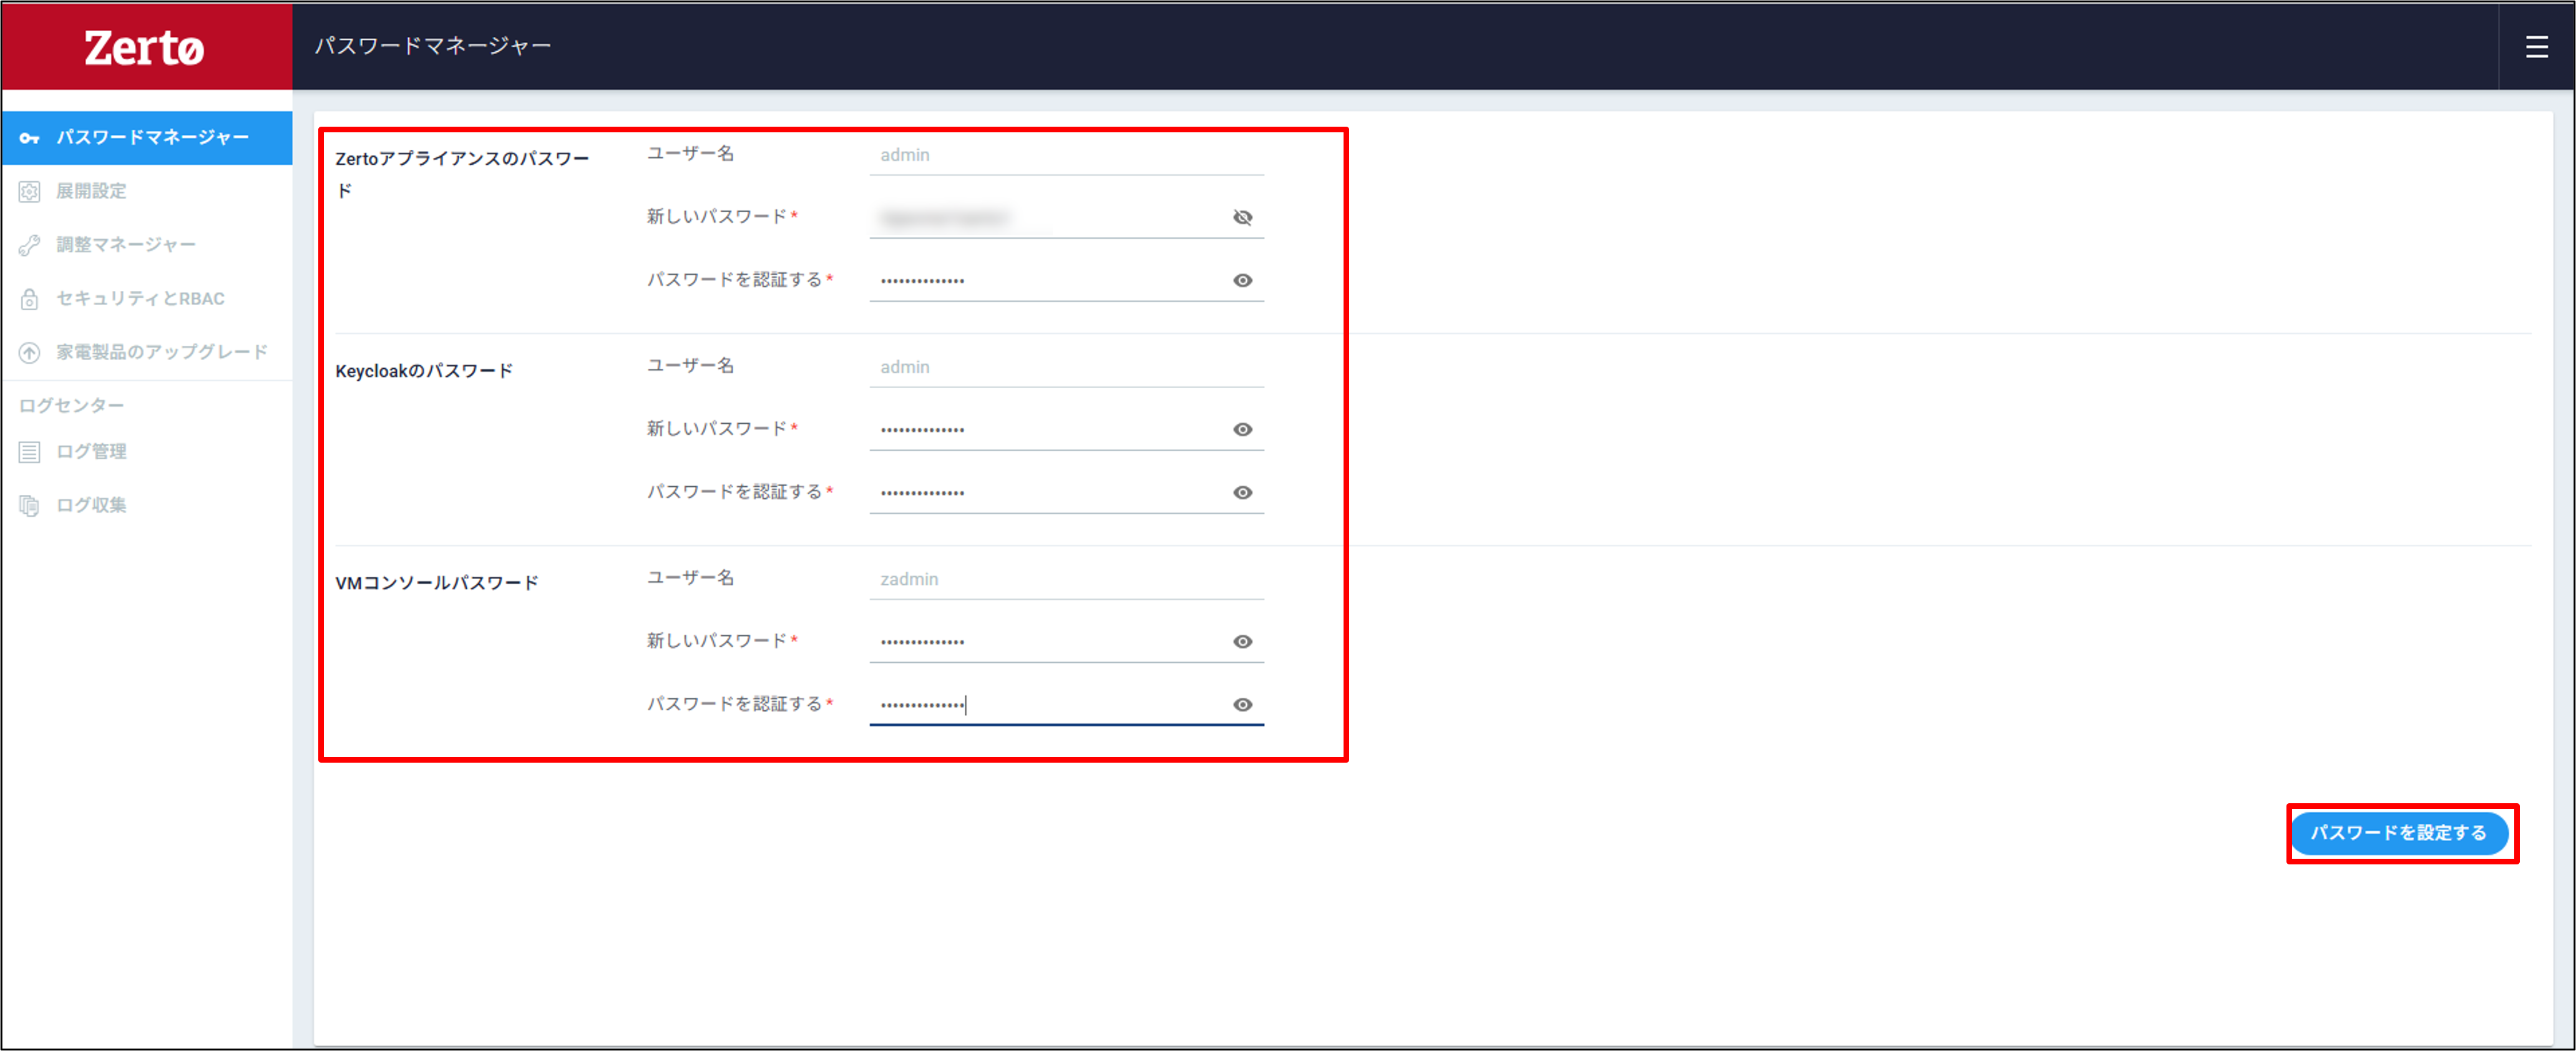Open 家電製品のアップグレード in the sidebar
Image resolution: width=2576 pixels, height=1051 pixels.
[x=147, y=352]
